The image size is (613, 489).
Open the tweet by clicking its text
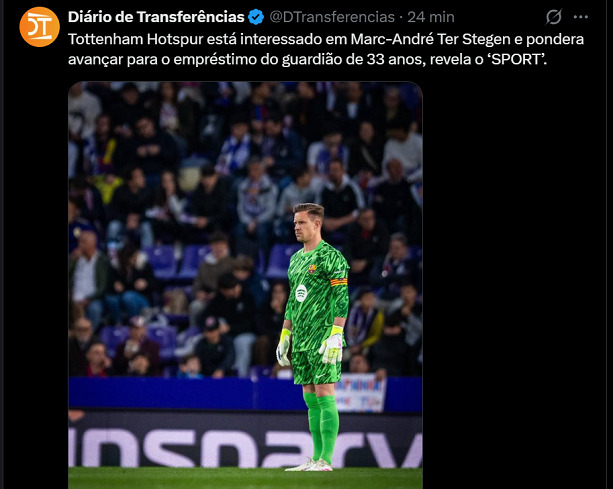[x=326, y=49]
